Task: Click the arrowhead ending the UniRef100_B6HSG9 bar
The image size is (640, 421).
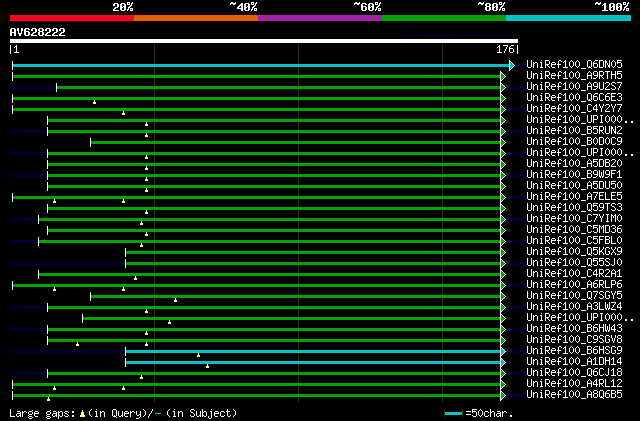Action: point(504,351)
